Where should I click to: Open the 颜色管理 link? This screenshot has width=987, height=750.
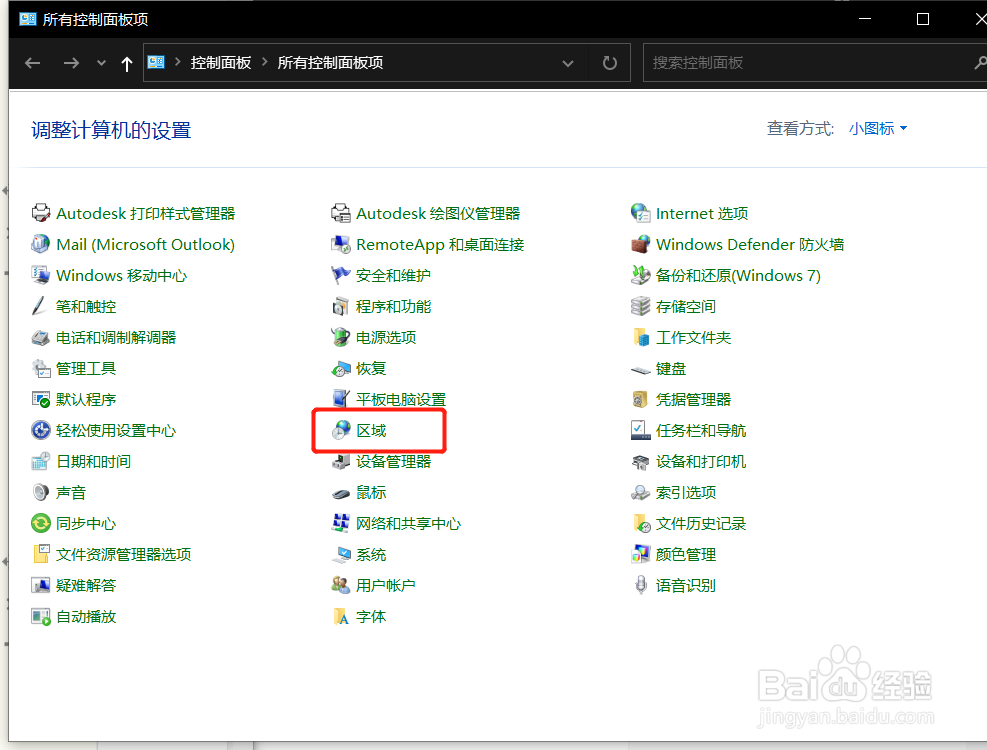tap(685, 554)
